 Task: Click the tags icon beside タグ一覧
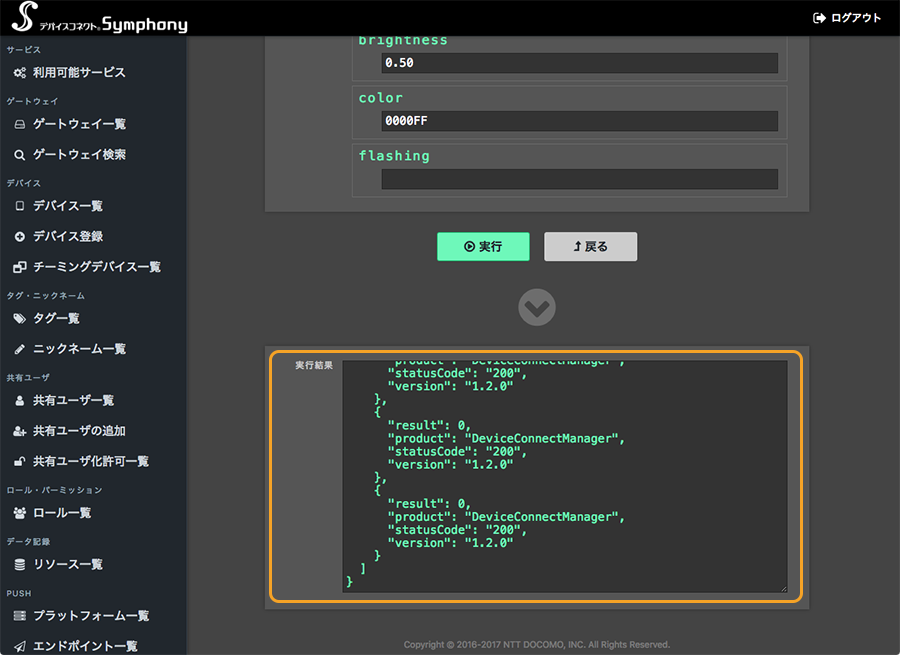pyautogui.click(x=20, y=318)
